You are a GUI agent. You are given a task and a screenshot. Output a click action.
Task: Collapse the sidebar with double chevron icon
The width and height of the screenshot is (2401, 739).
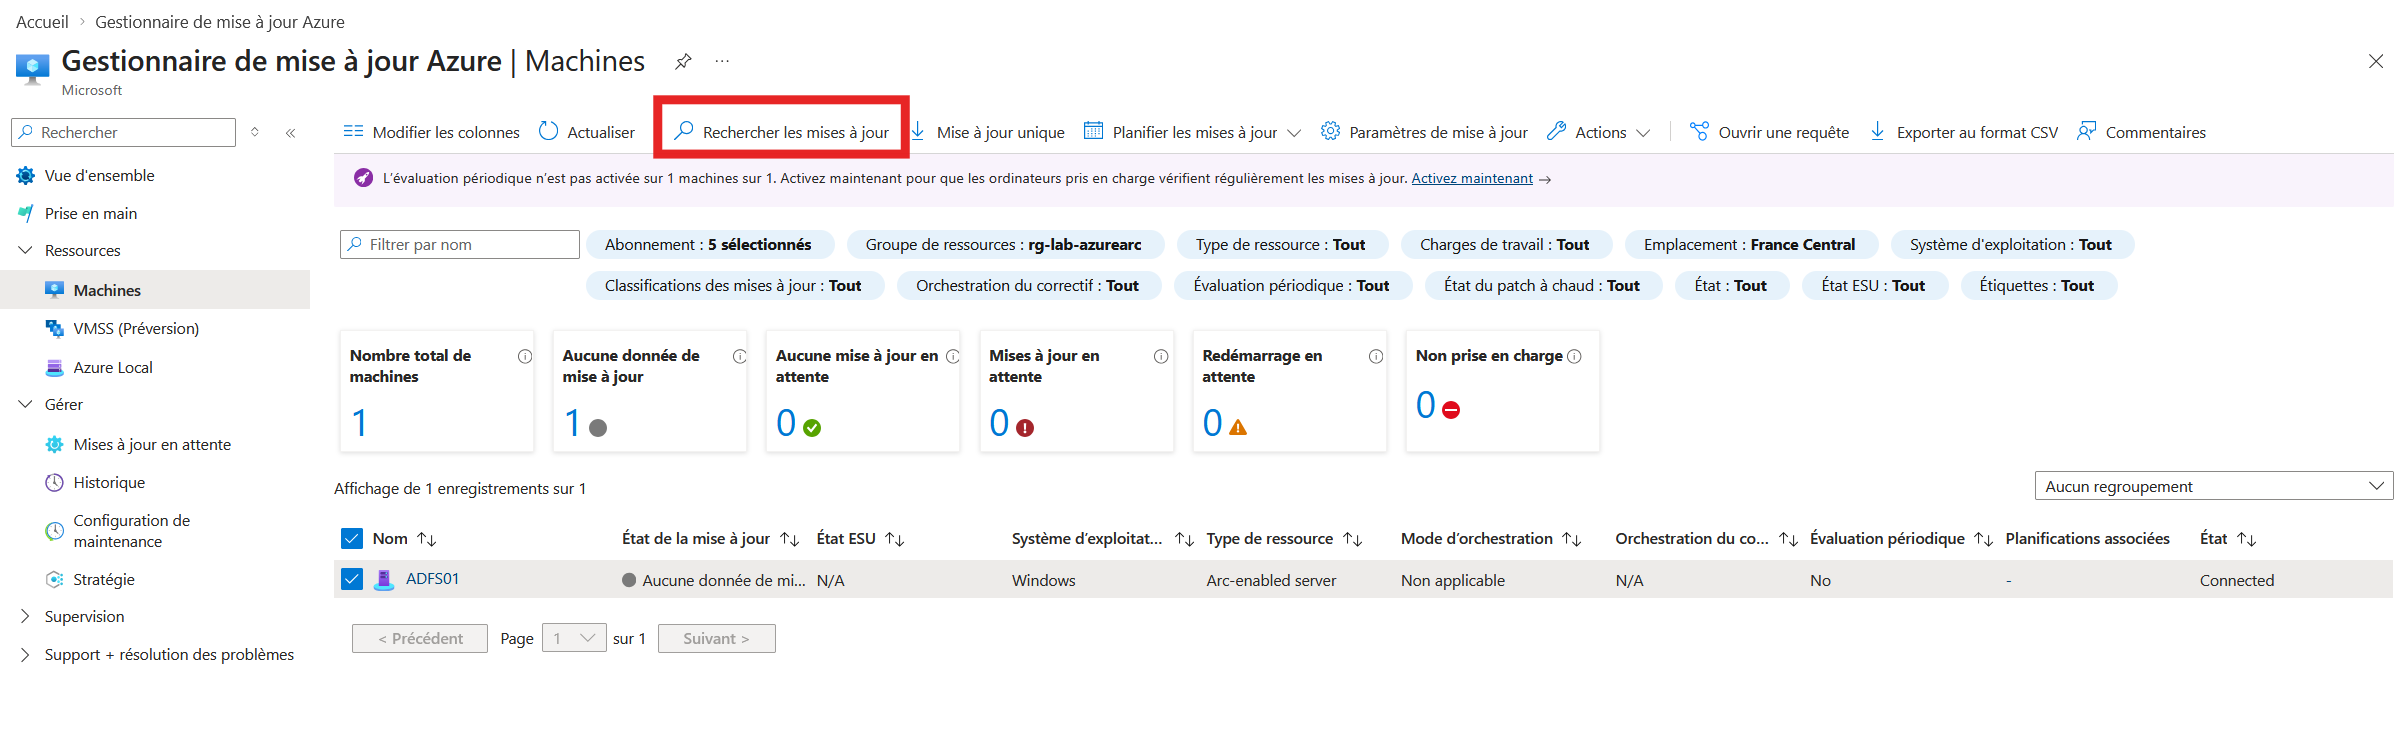[x=291, y=132]
